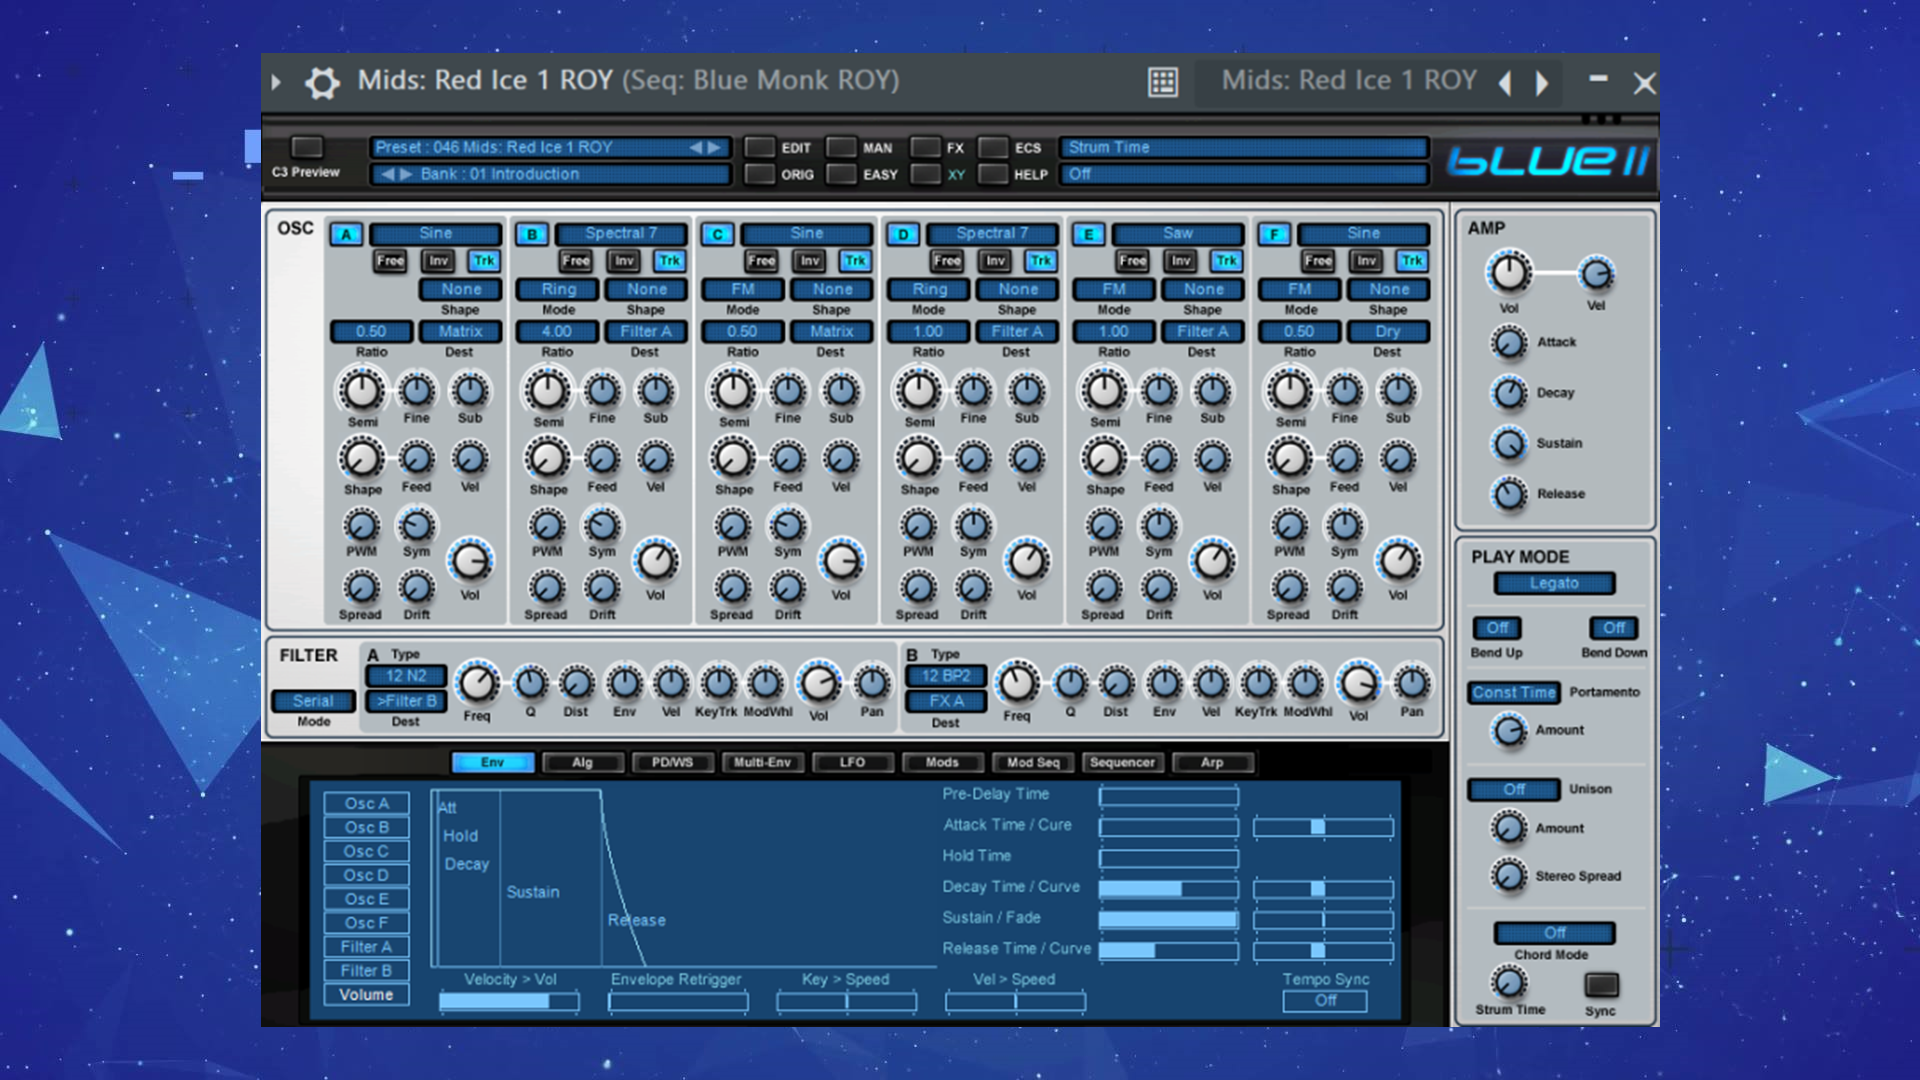Image resolution: width=1920 pixels, height=1080 pixels.
Task: Select oscillator D button
Action: pos(903,234)
